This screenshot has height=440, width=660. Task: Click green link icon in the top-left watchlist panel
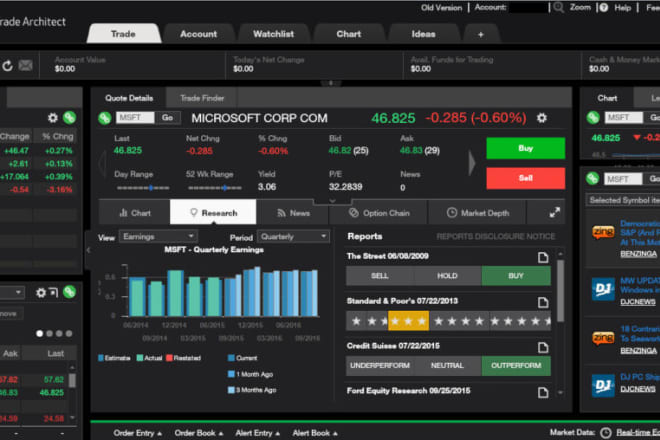(x=69, y=117)
